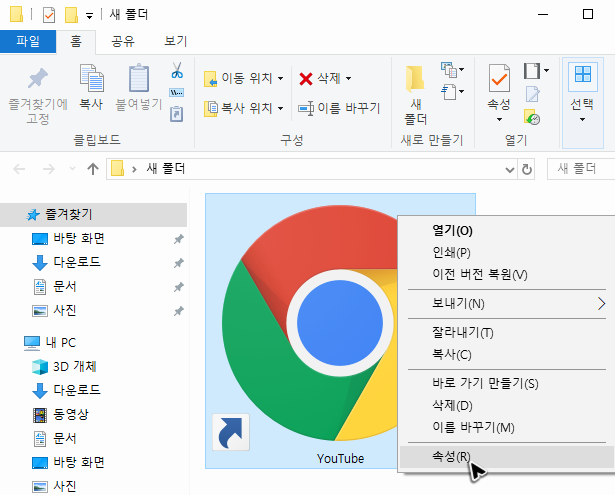Image resolution: width=615 pixels, height=495 pixels.
Task: Open the New item dropdown icon
Action: (x=452, y=70)
